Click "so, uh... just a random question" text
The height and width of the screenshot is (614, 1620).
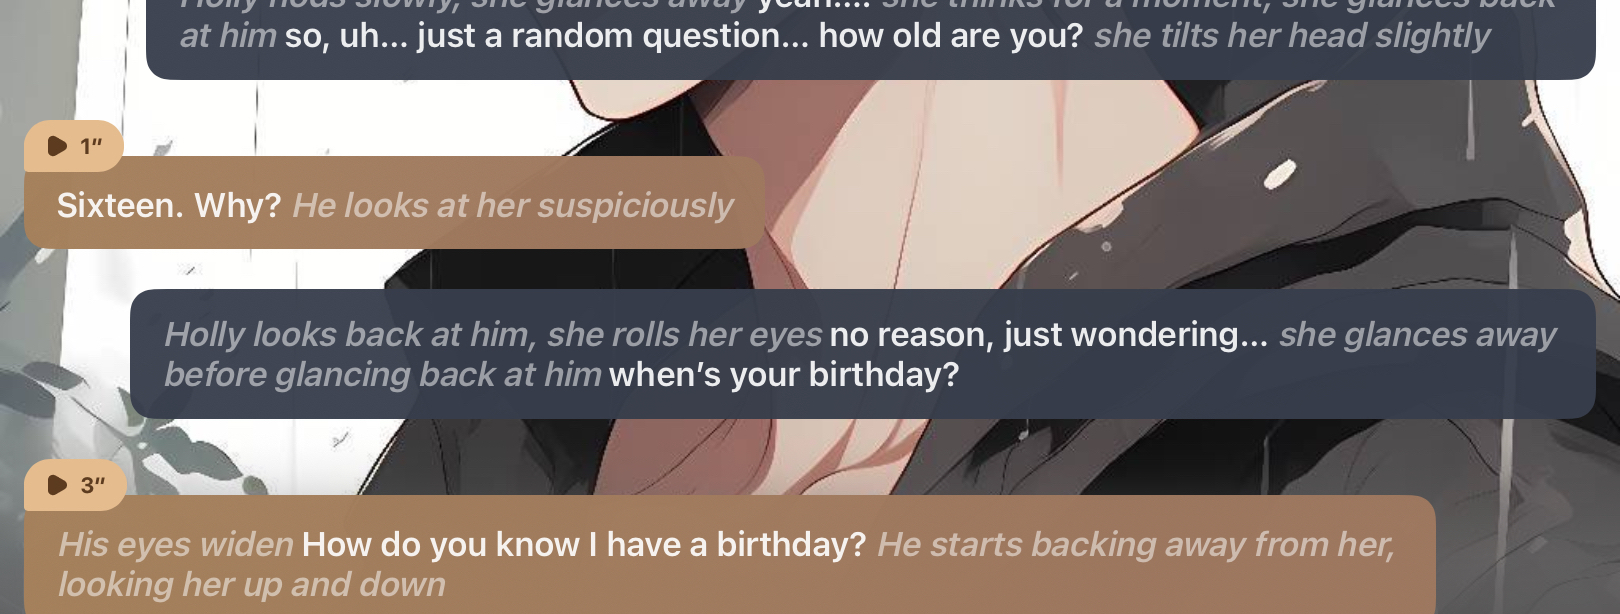coord(546,36)
